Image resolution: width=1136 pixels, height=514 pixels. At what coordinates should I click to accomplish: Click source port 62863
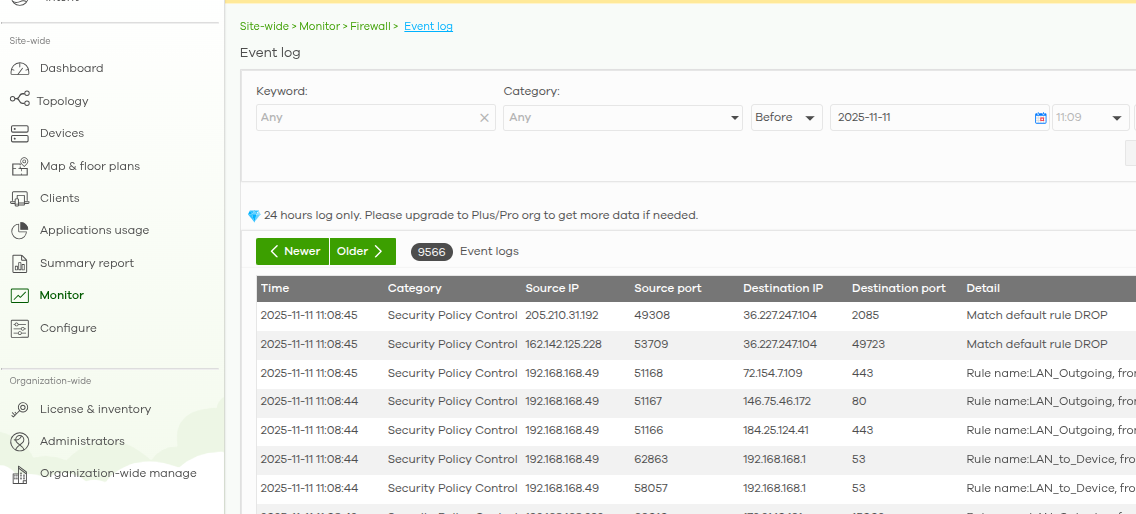(x=651, y=460)
